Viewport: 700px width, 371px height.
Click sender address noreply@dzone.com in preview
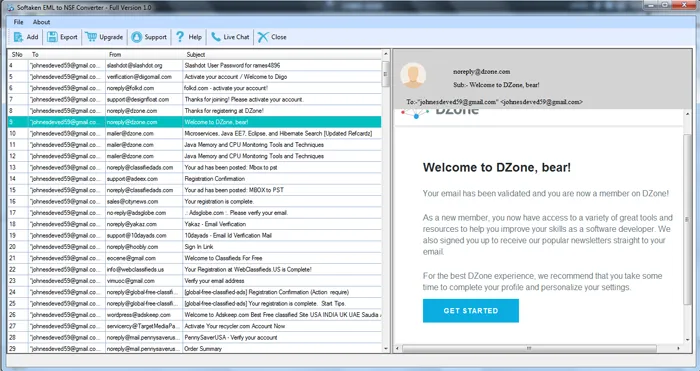[x=481, y=71]
